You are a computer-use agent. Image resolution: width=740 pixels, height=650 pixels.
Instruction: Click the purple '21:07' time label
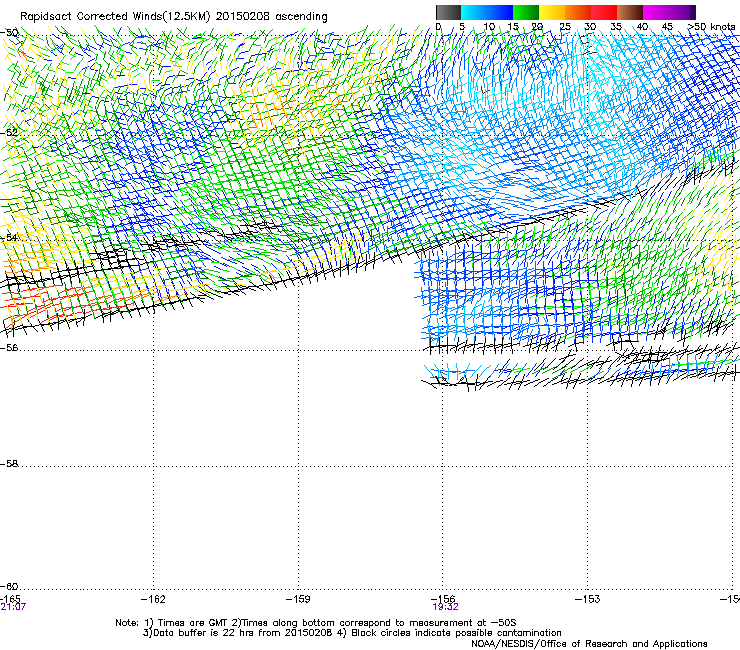pyautogui.click(x=13, y=607)
